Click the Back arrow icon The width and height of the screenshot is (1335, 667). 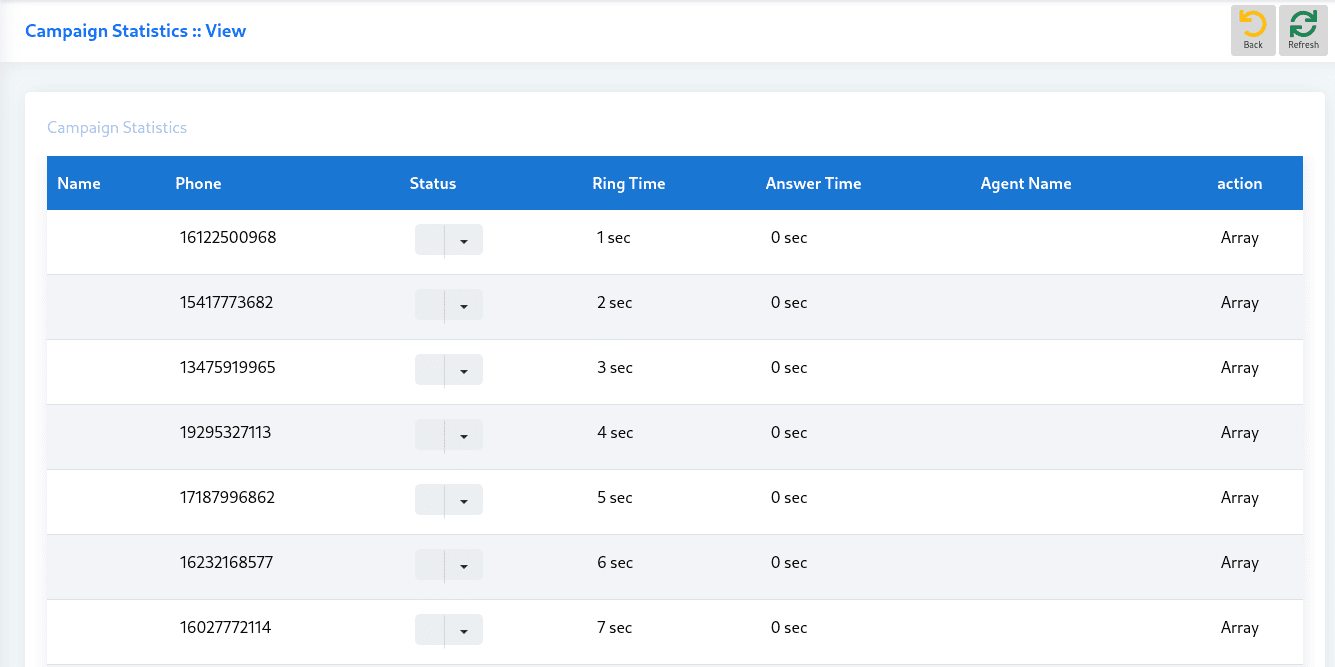1252,25
